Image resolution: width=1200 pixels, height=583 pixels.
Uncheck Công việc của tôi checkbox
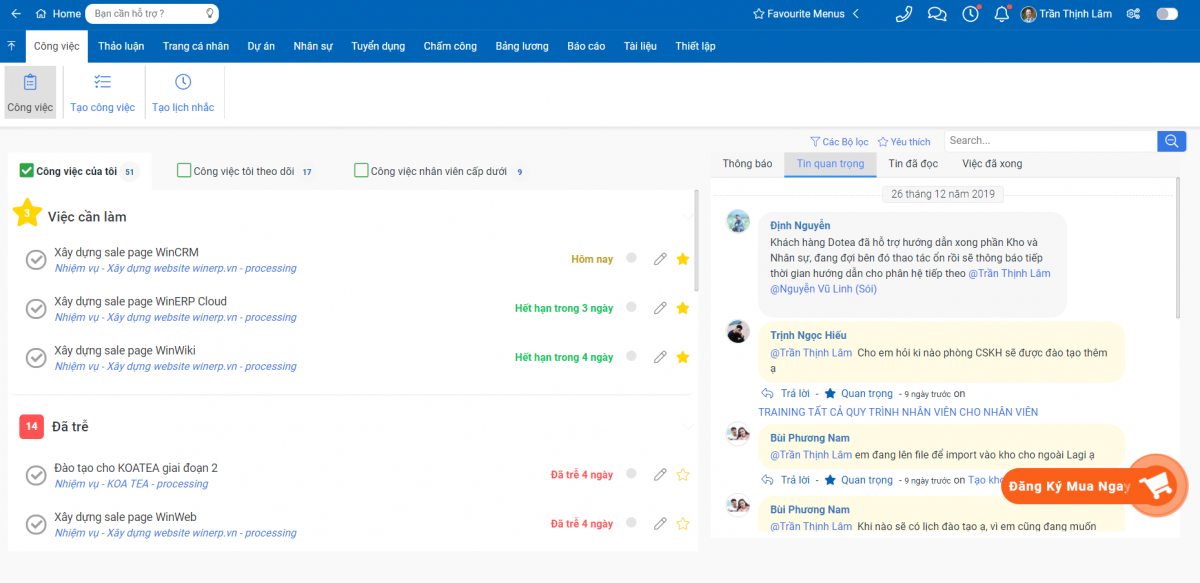(x=27, y=171)
